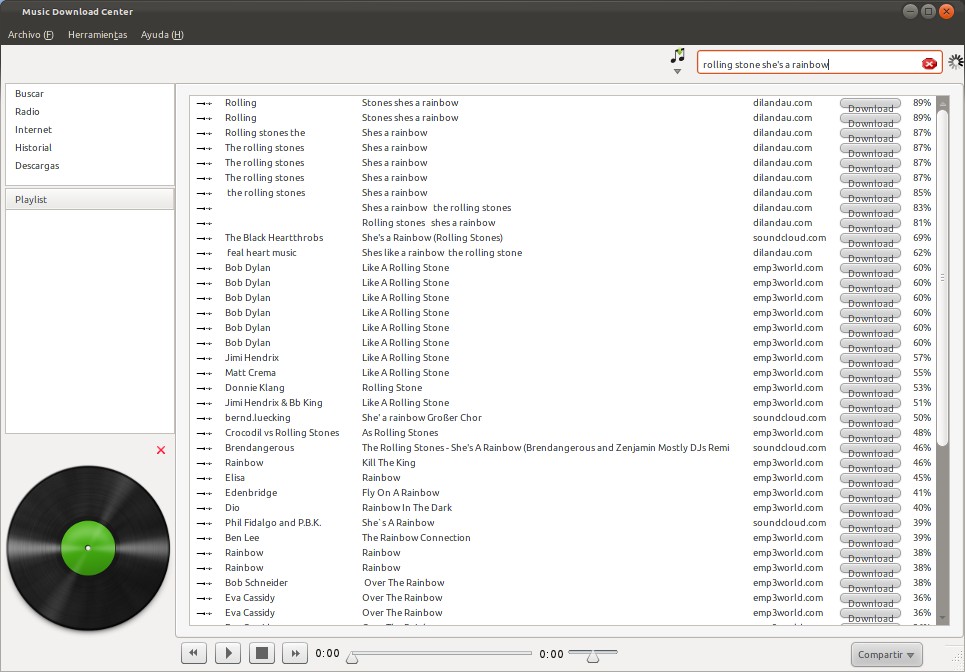This screenshot has width=965, height=672.
Task: Select Radio in the left sidebar
Action: pos(26,111)
